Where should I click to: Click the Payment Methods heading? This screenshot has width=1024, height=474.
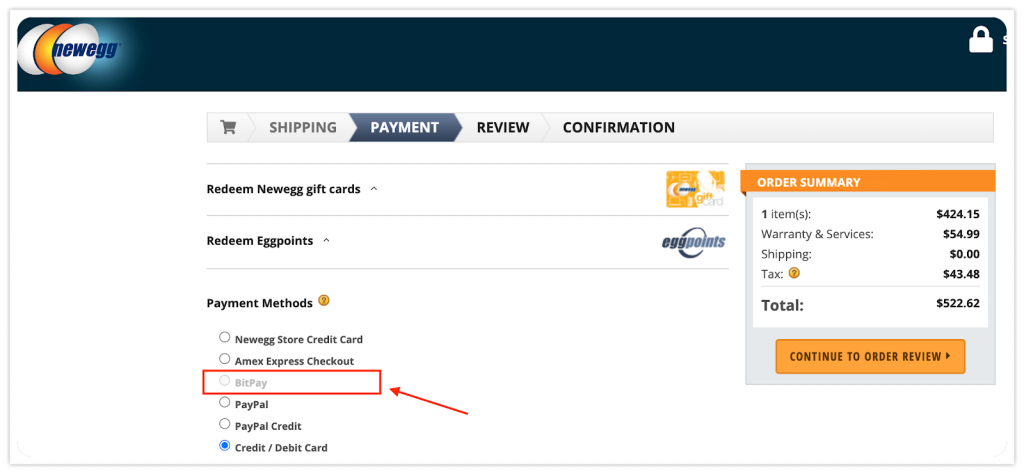[259, 304]
